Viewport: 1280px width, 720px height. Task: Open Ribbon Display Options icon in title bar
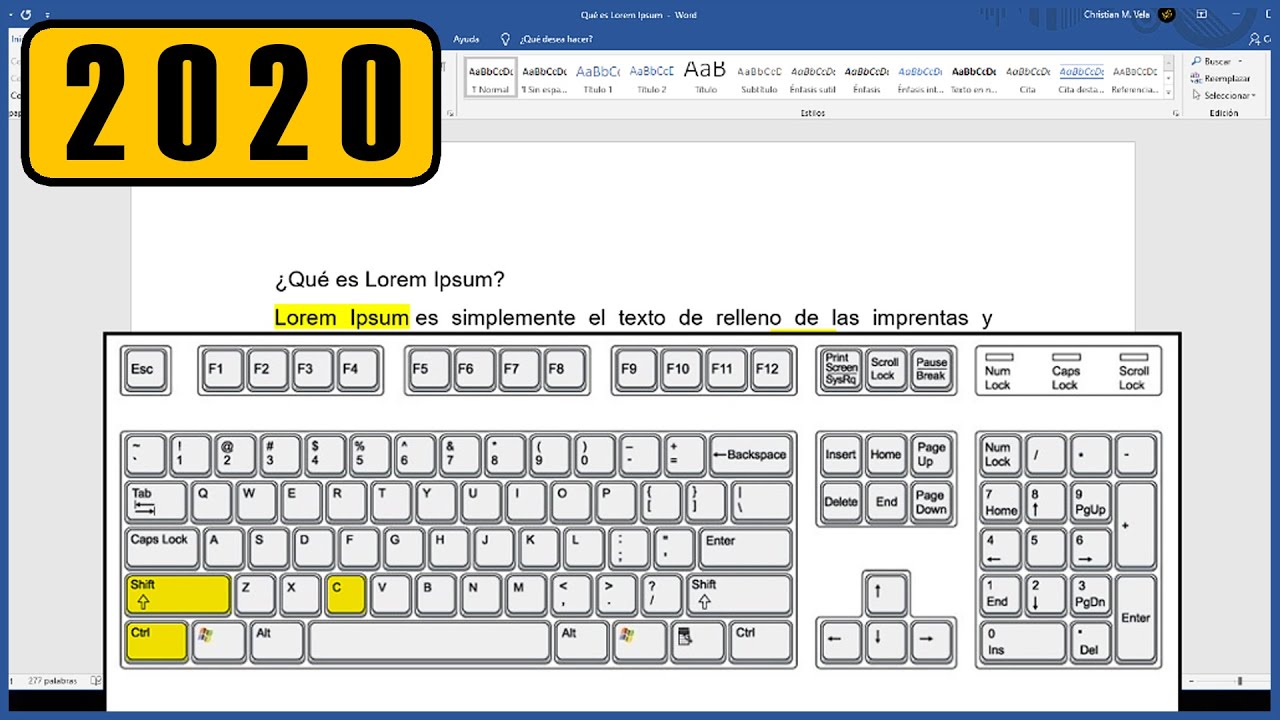click(x=1201, y=14)
